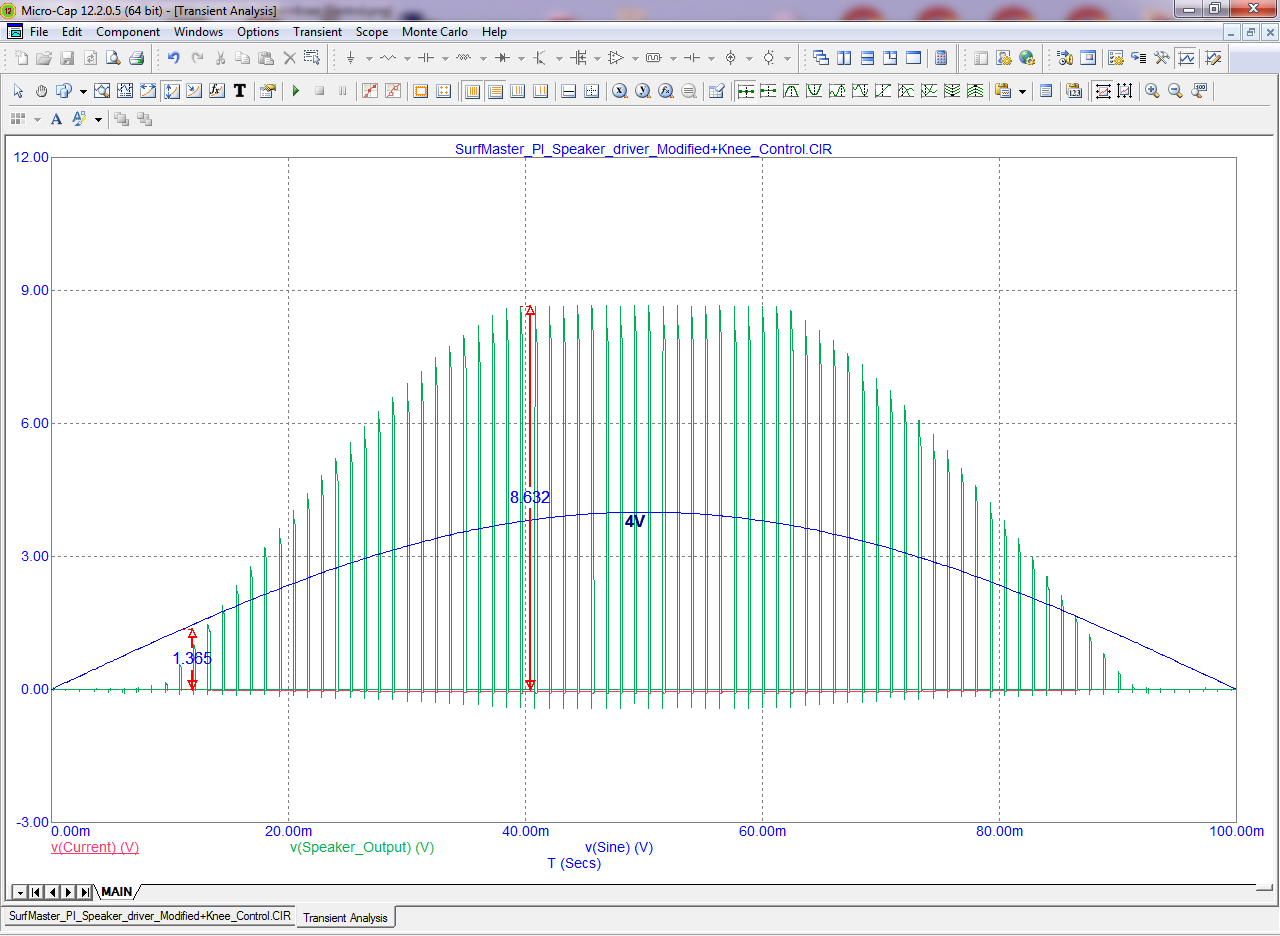
Task: Click the undo arrow icon
Action: [x=174, y=58]
